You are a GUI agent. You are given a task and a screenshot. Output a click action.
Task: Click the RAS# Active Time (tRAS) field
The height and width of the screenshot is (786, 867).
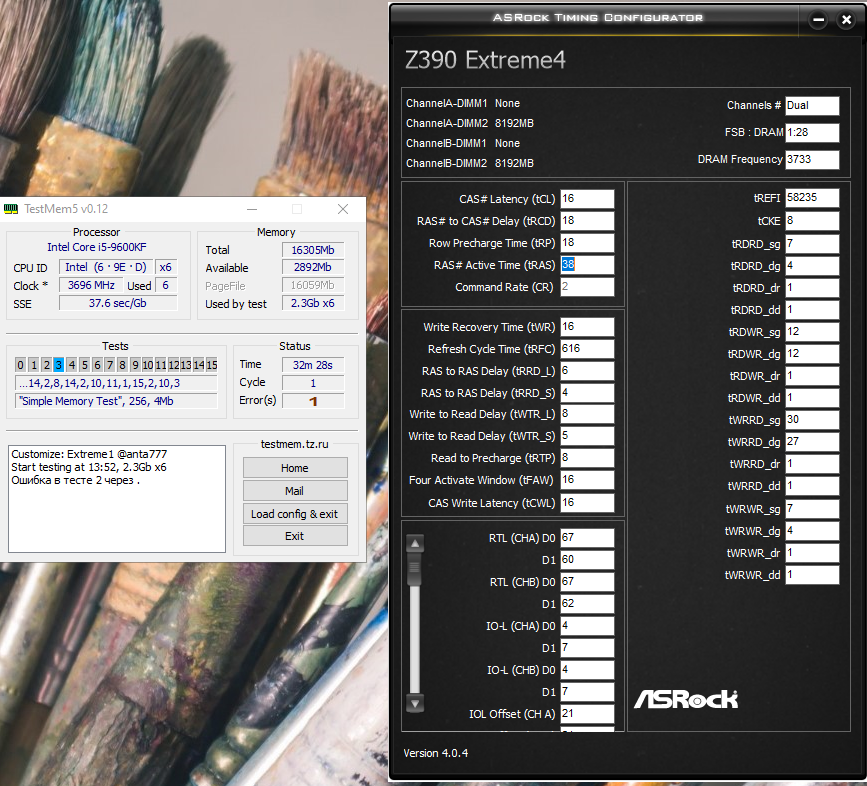pyautogui.click(x=587, y=265)
